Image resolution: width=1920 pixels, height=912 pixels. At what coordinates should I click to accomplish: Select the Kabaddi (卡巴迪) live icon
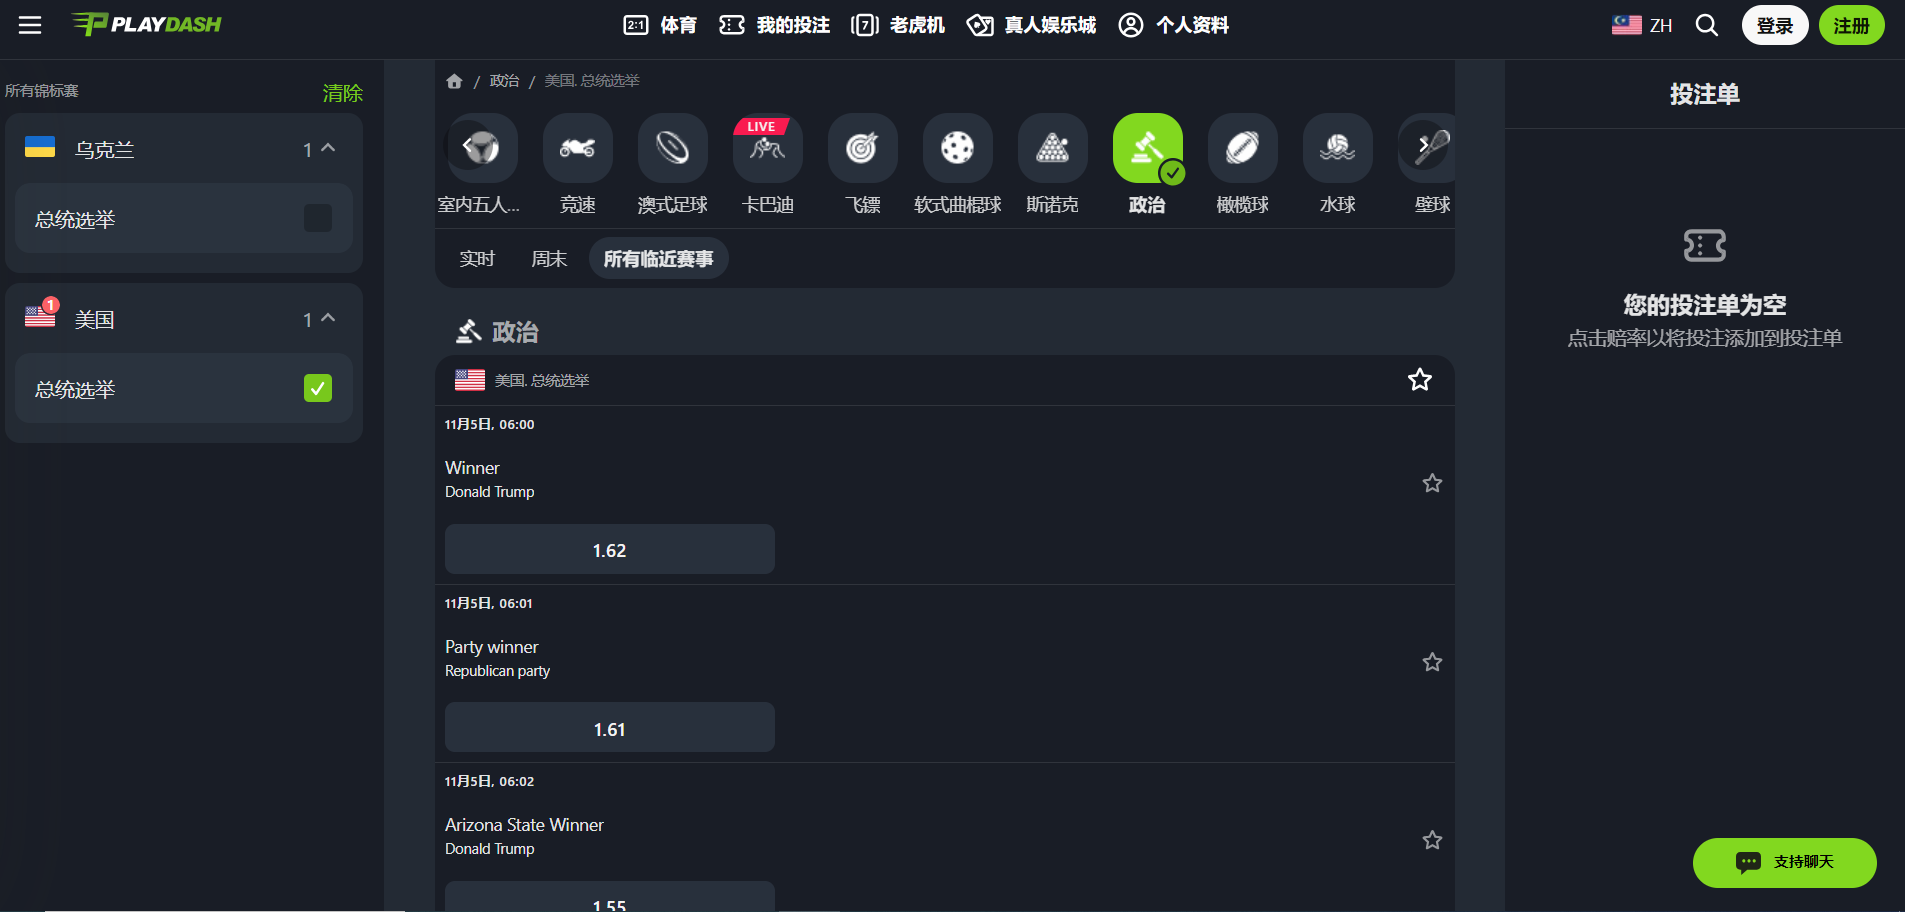tap(767, 149)
